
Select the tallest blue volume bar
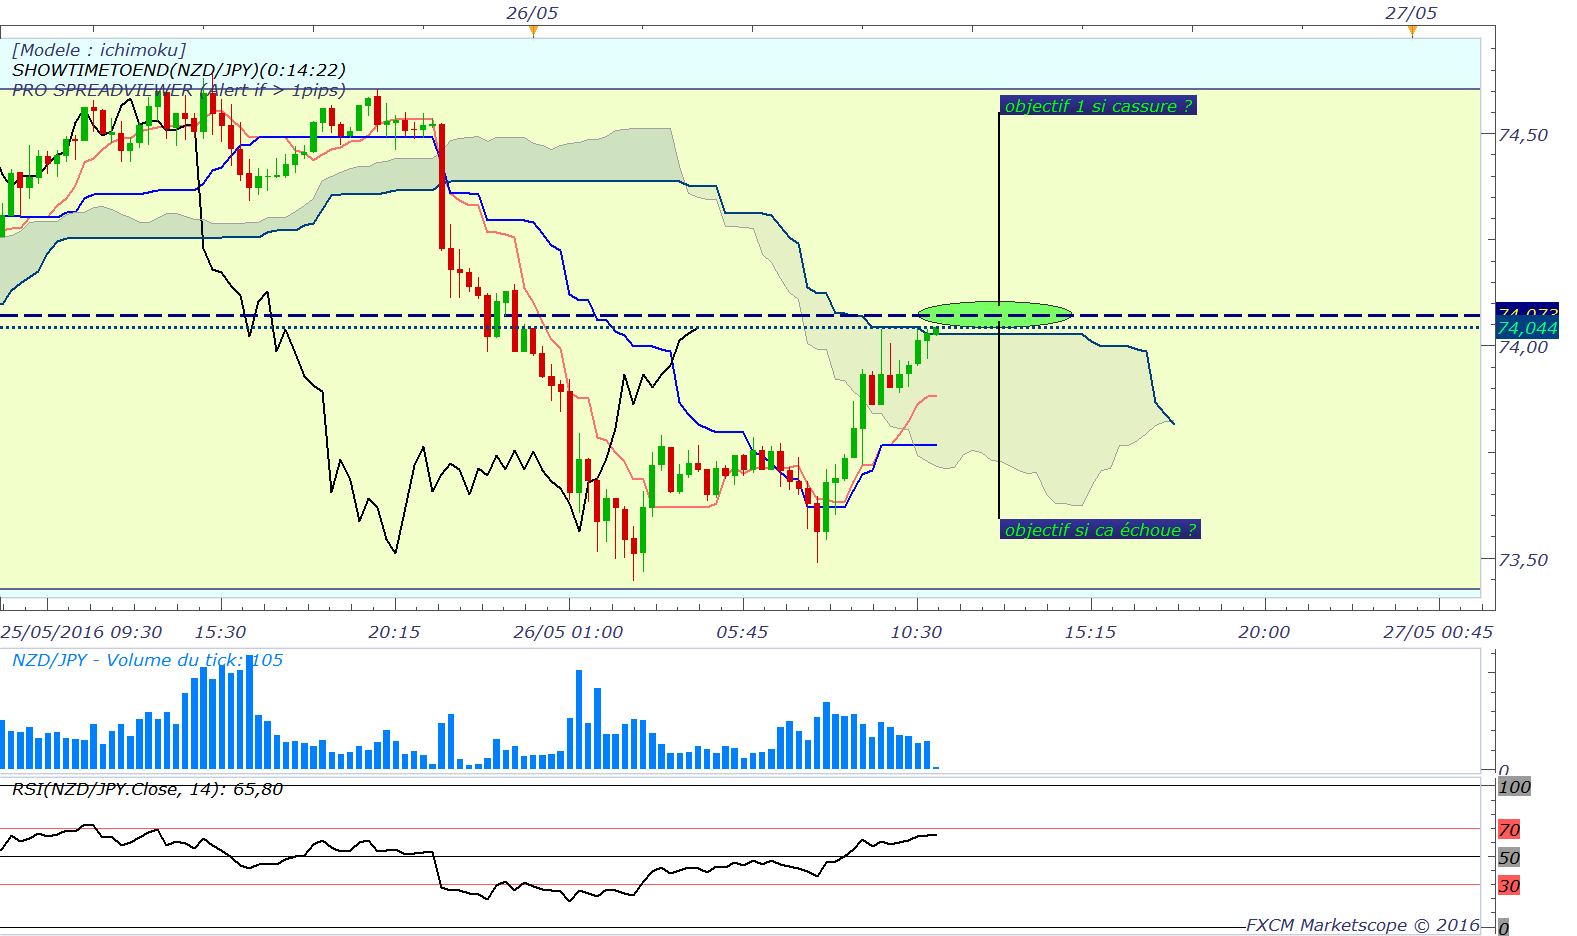pos(249,712)
